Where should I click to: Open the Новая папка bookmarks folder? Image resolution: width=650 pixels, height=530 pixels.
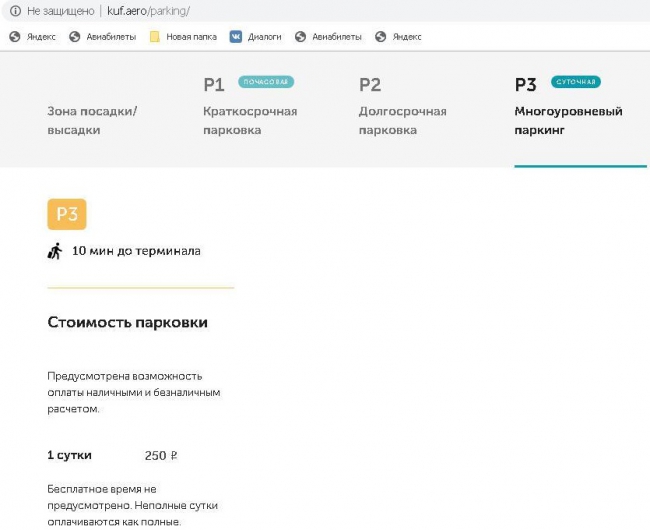coord(183,37)
